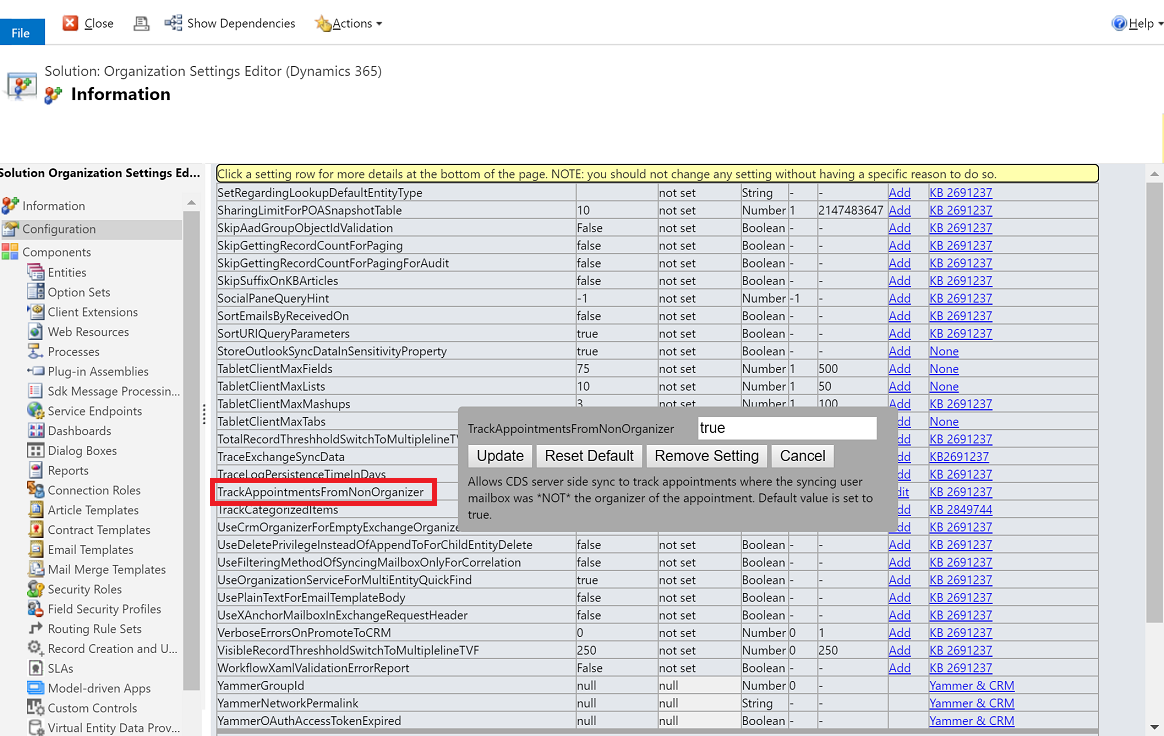
Task: Select Information in the sidebar
Action: pyautogui.click(x=53, y=206)
